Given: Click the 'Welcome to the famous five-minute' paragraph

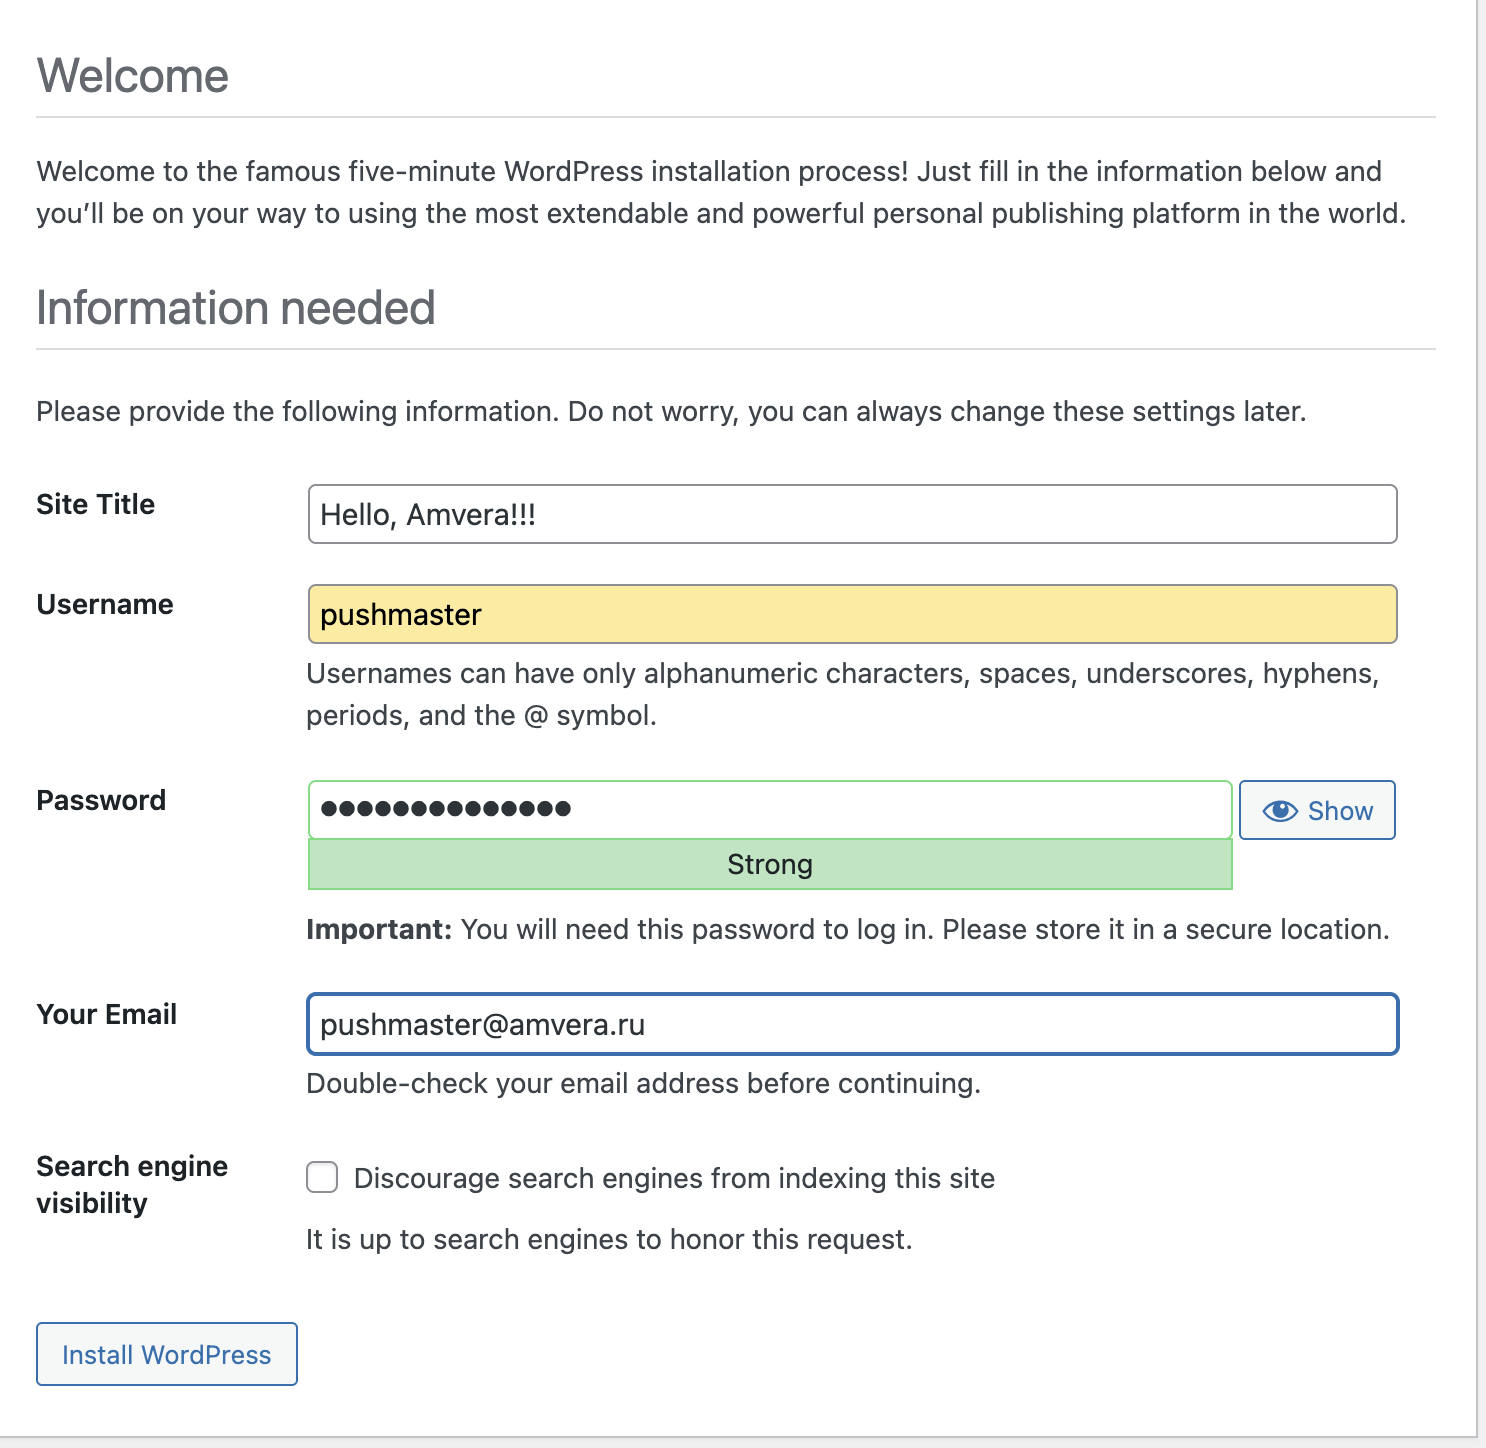Looking at the screenshot, I should [721, 192].
